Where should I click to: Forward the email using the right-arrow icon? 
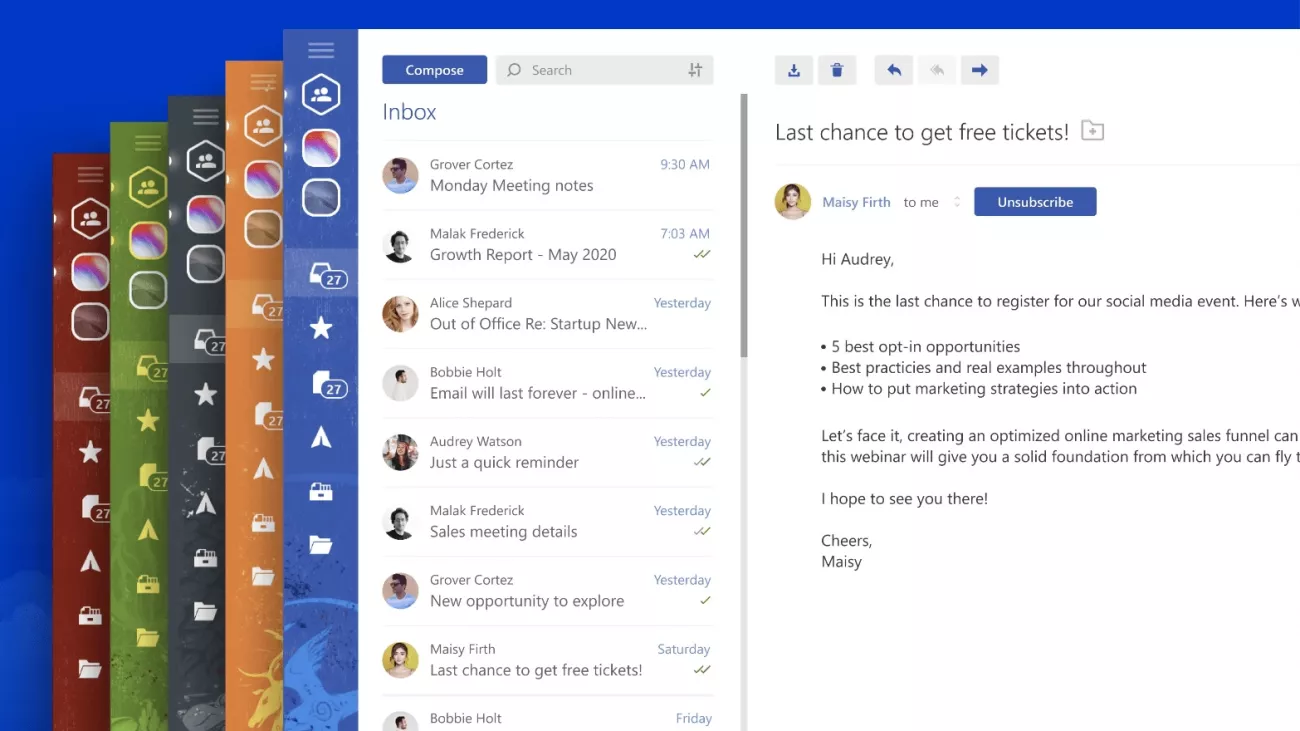[980, 70]
